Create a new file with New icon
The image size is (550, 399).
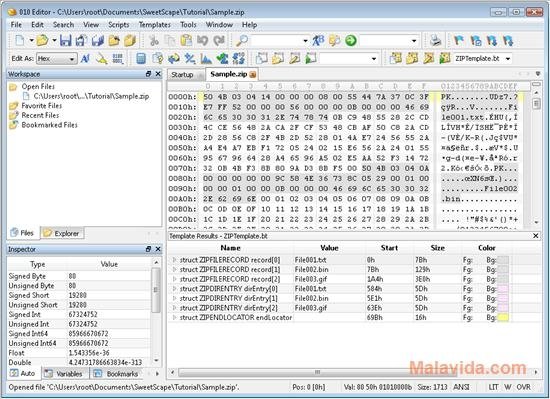20,41
